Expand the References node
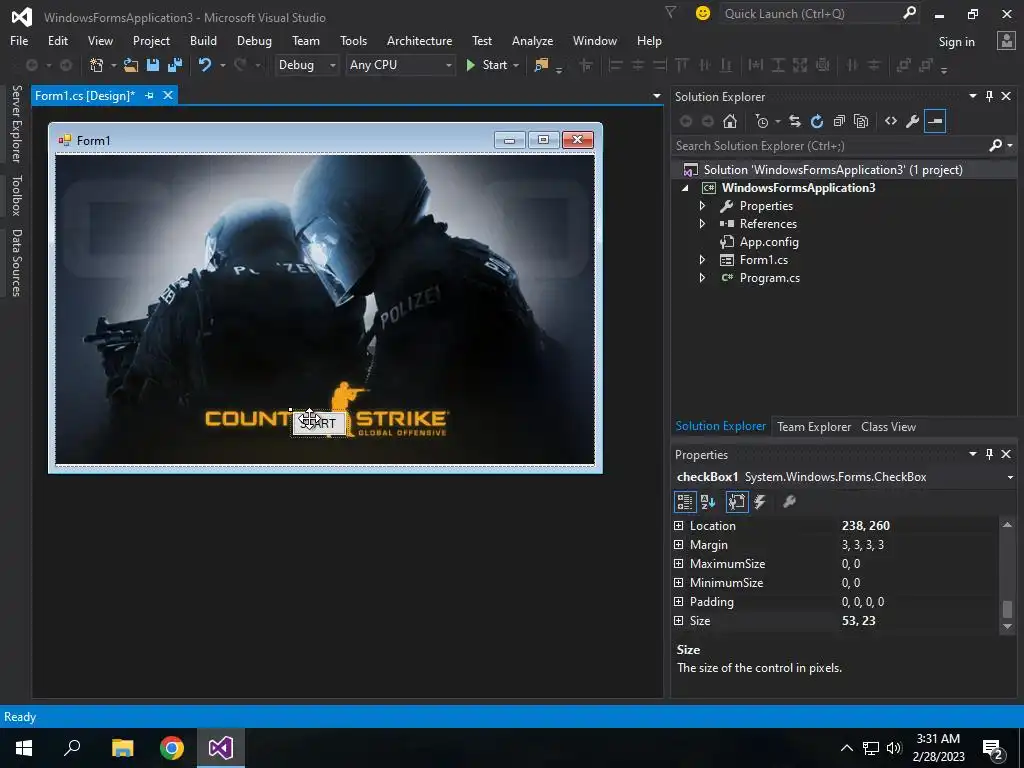 pos(703,223)
